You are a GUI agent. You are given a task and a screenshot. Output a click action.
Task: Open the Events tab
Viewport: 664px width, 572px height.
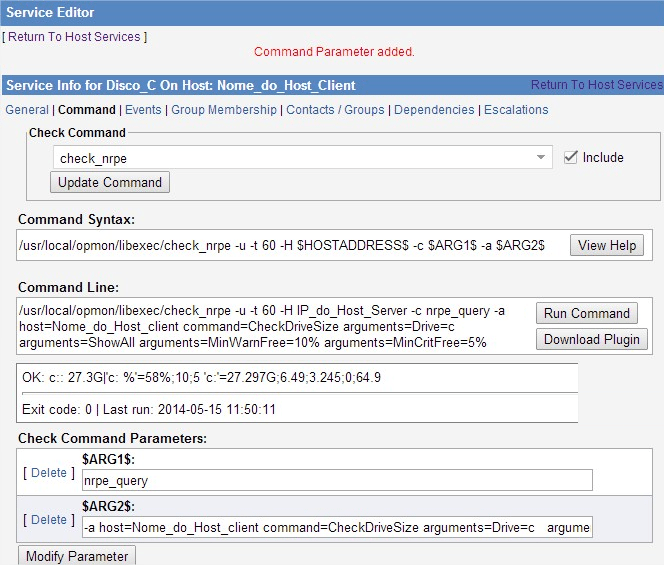[x=143, y=110]
